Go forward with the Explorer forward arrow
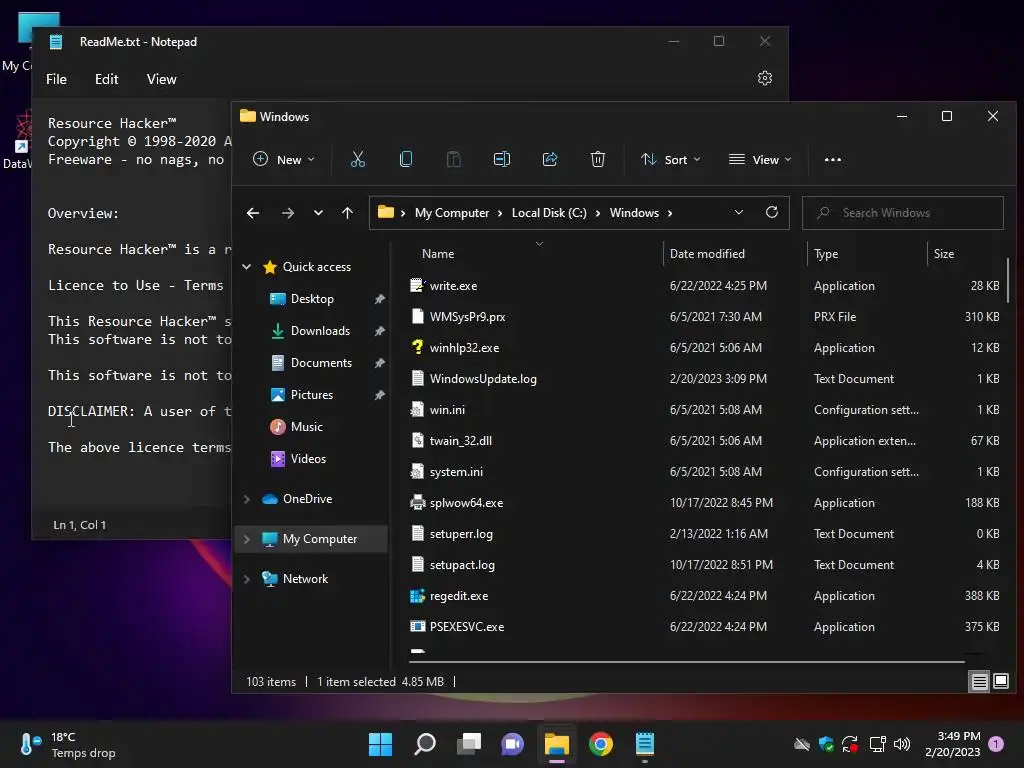1024x768 pixels. click(287, 213)
